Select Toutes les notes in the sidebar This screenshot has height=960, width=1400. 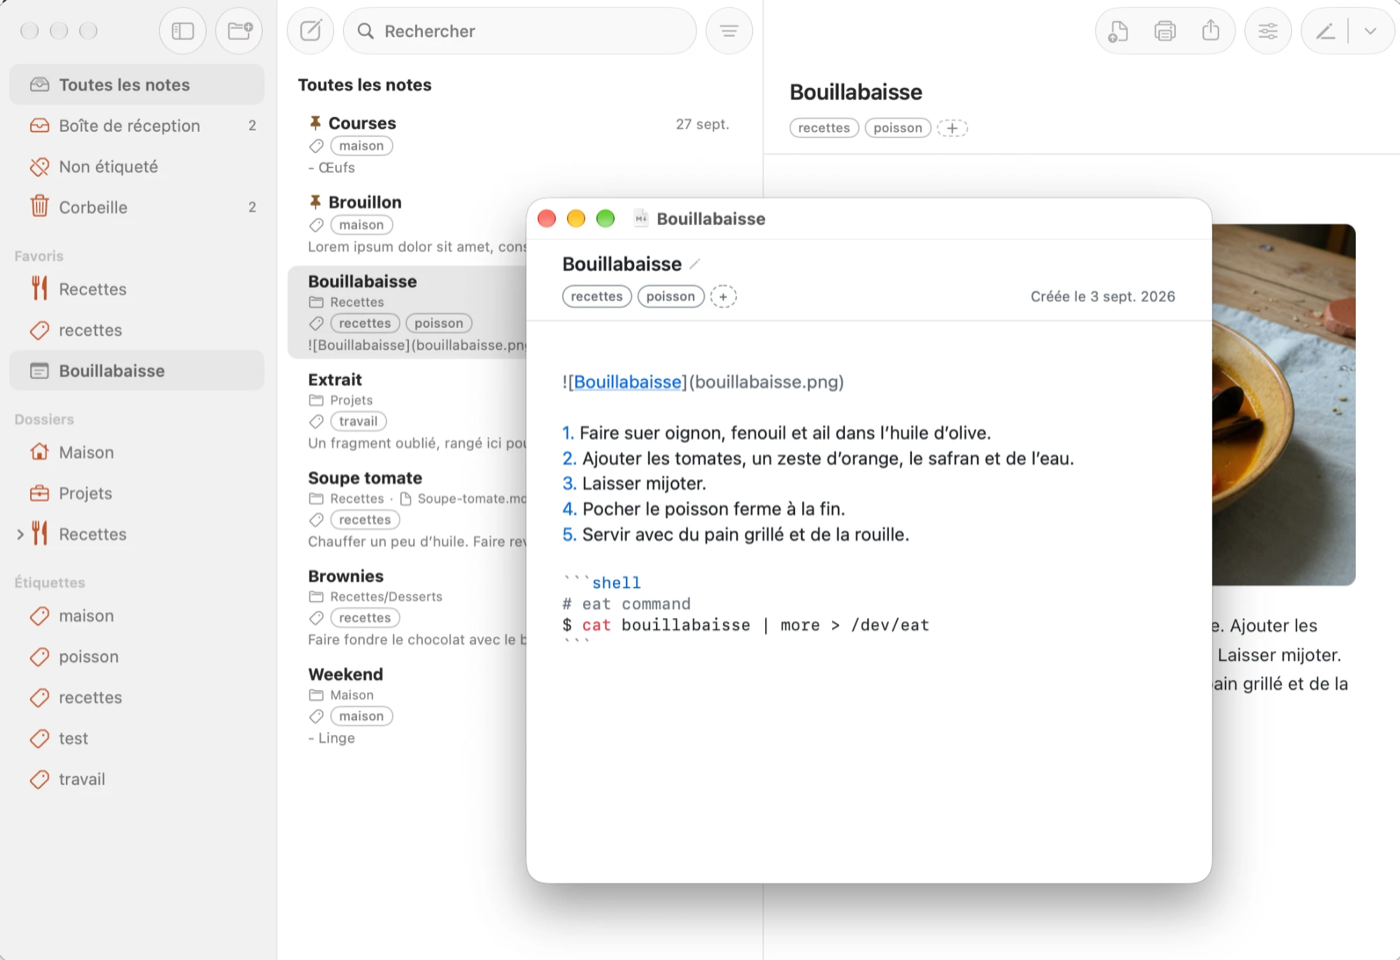137,85
